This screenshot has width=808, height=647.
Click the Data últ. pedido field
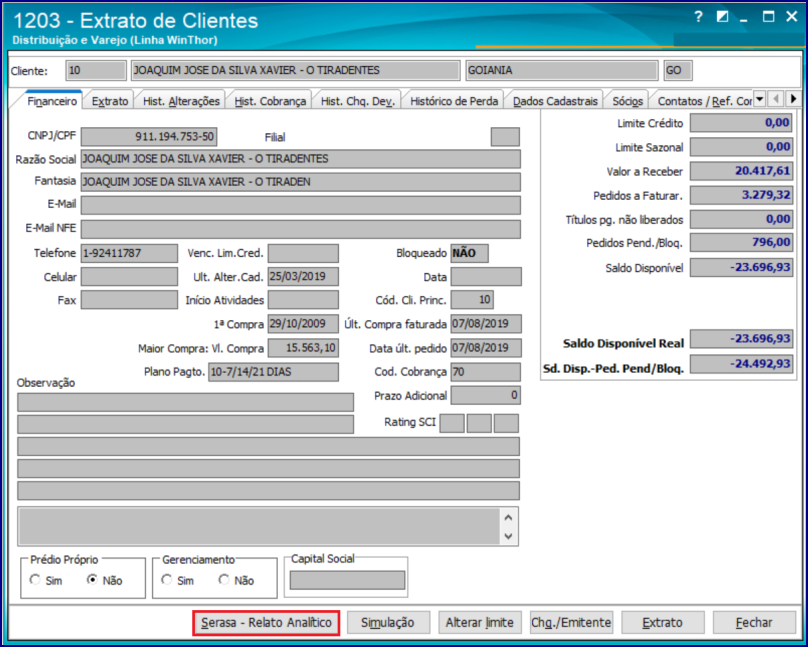[x=486, y=348]
